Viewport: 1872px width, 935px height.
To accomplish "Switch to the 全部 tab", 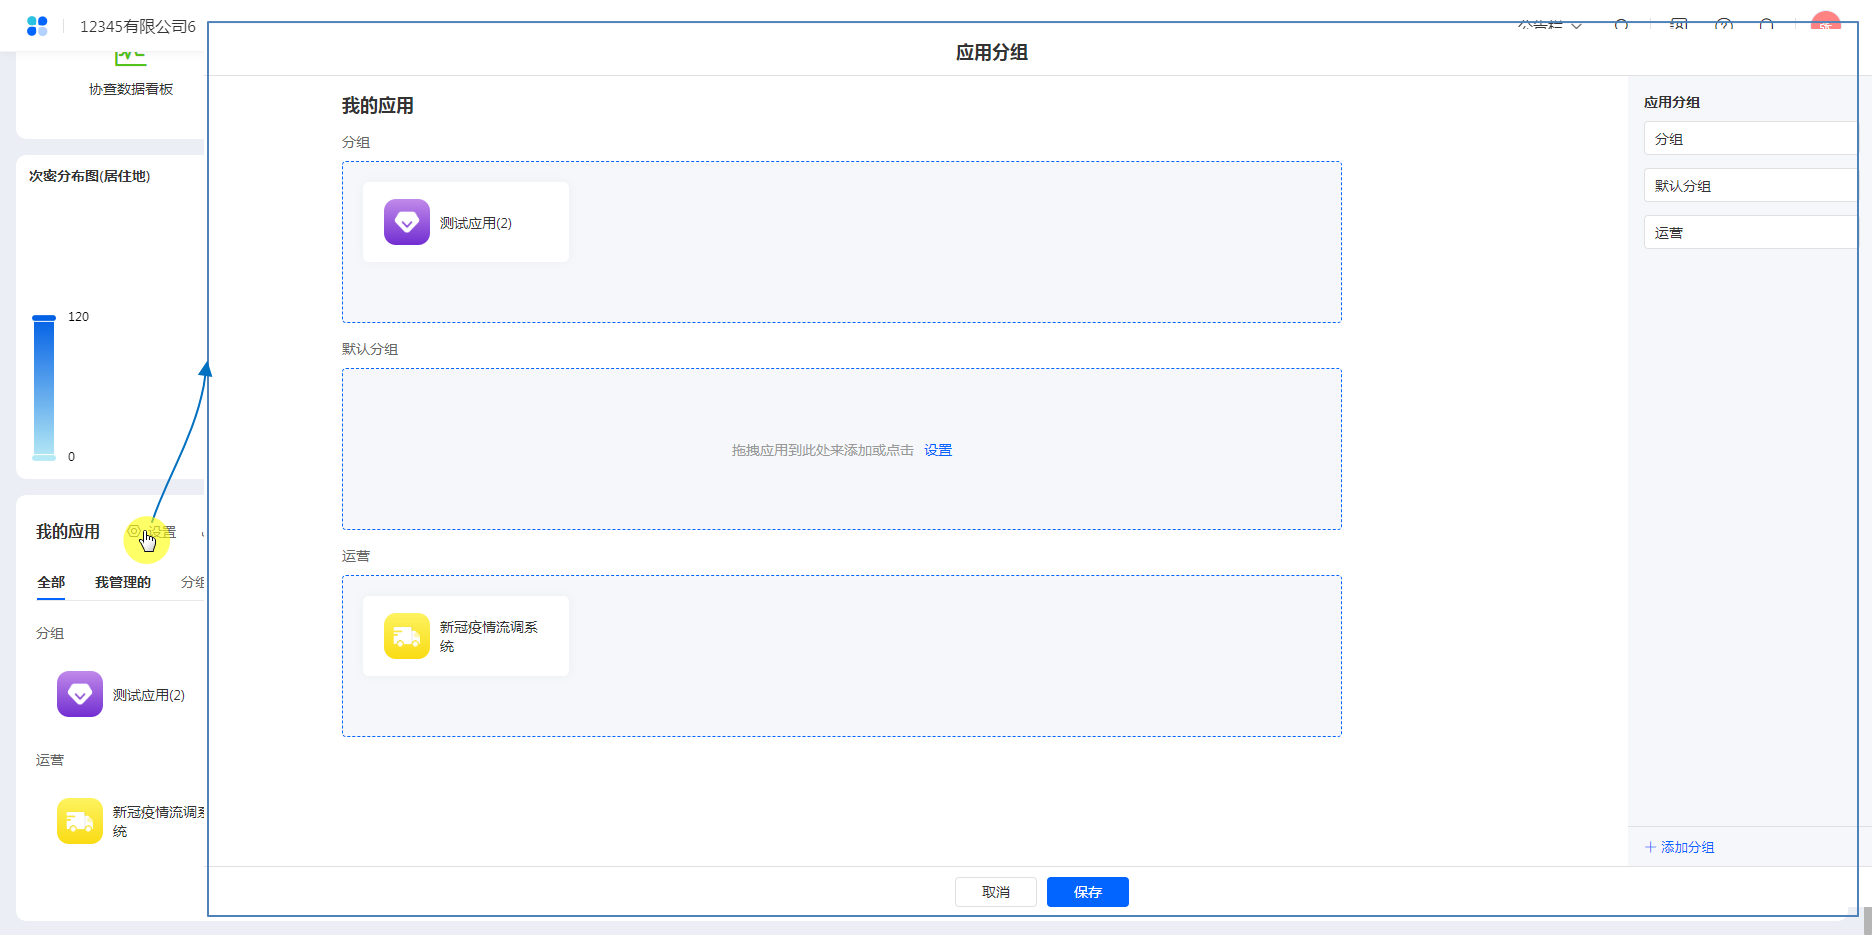I will [51, 582].
